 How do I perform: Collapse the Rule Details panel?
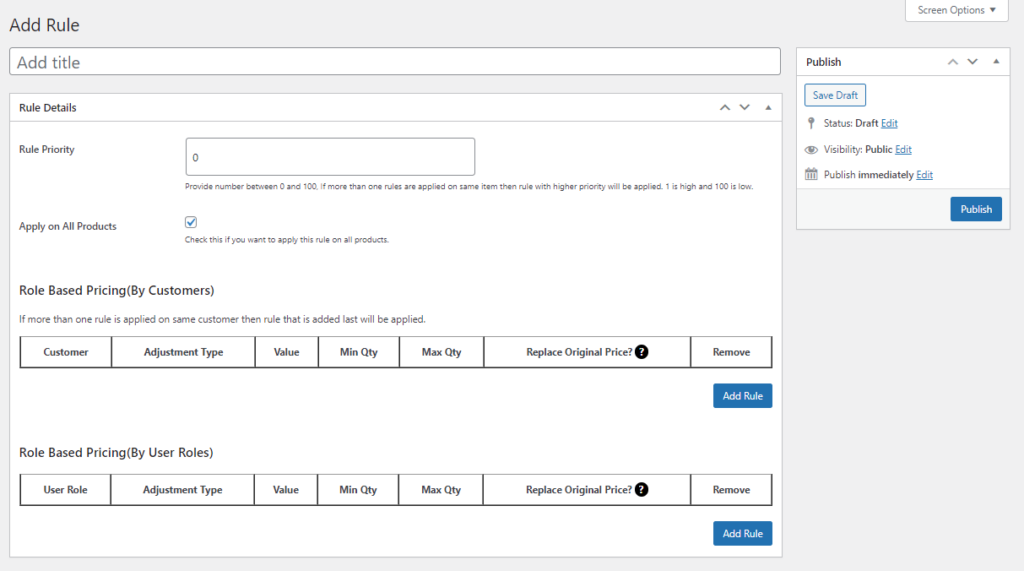(768, 108)
